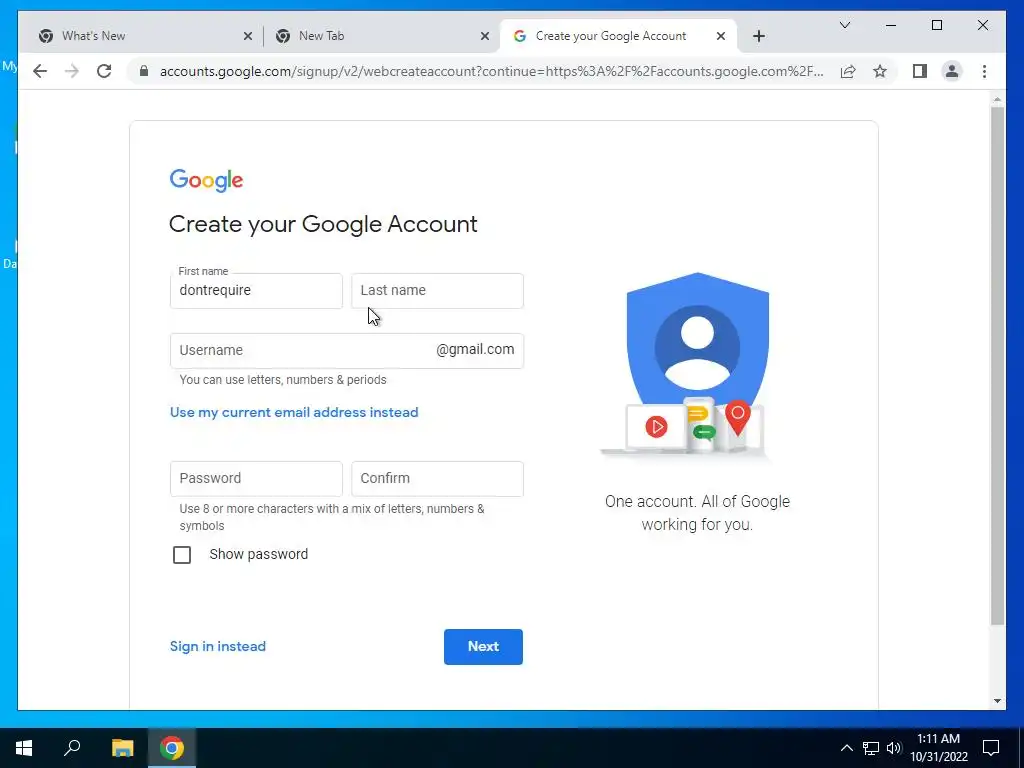Image resolution: width=1024 pixels, height=768 pixels.
Task: Show hidden system tray icons
Action: pyautogui.click(x=846, y=748)
